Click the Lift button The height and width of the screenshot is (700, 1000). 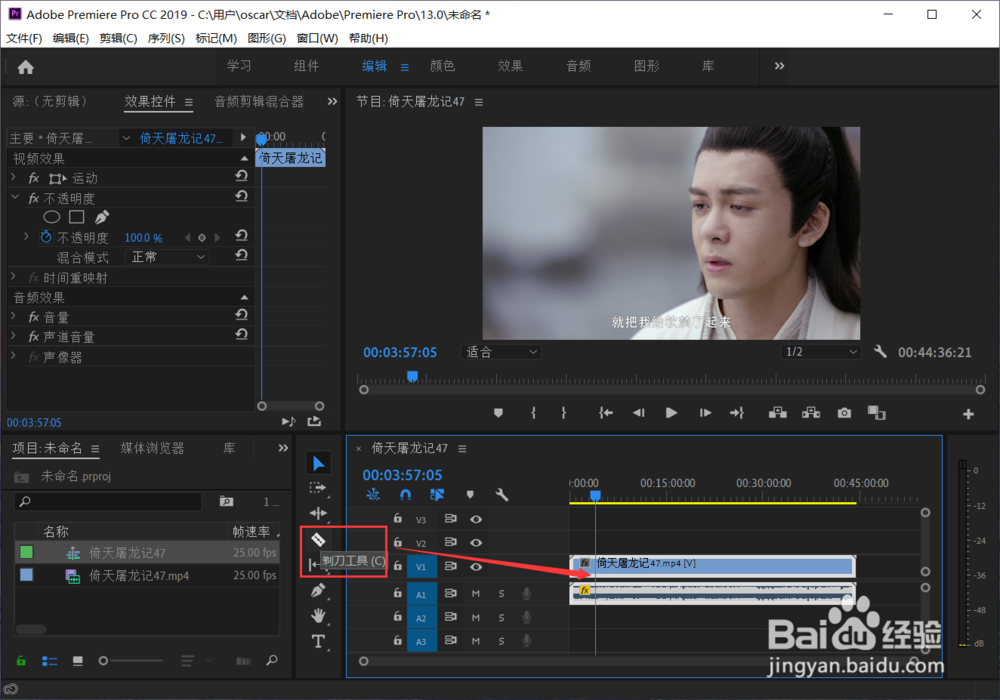777,413
